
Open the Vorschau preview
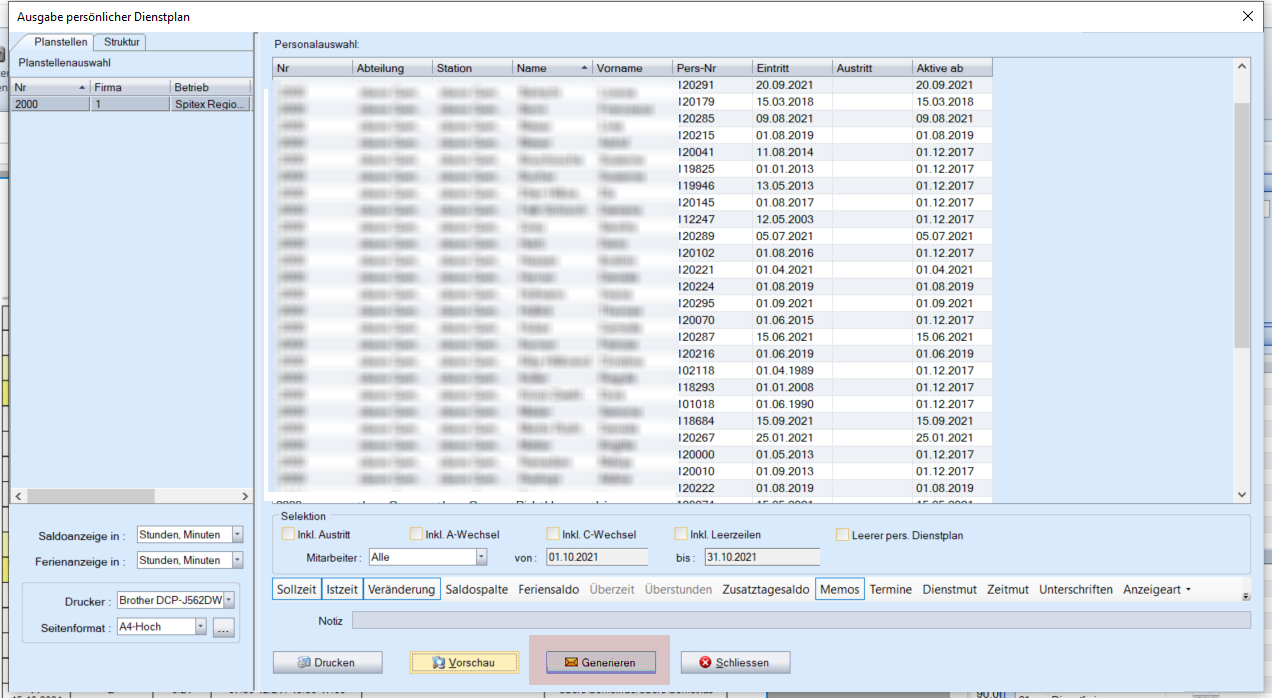464,662
